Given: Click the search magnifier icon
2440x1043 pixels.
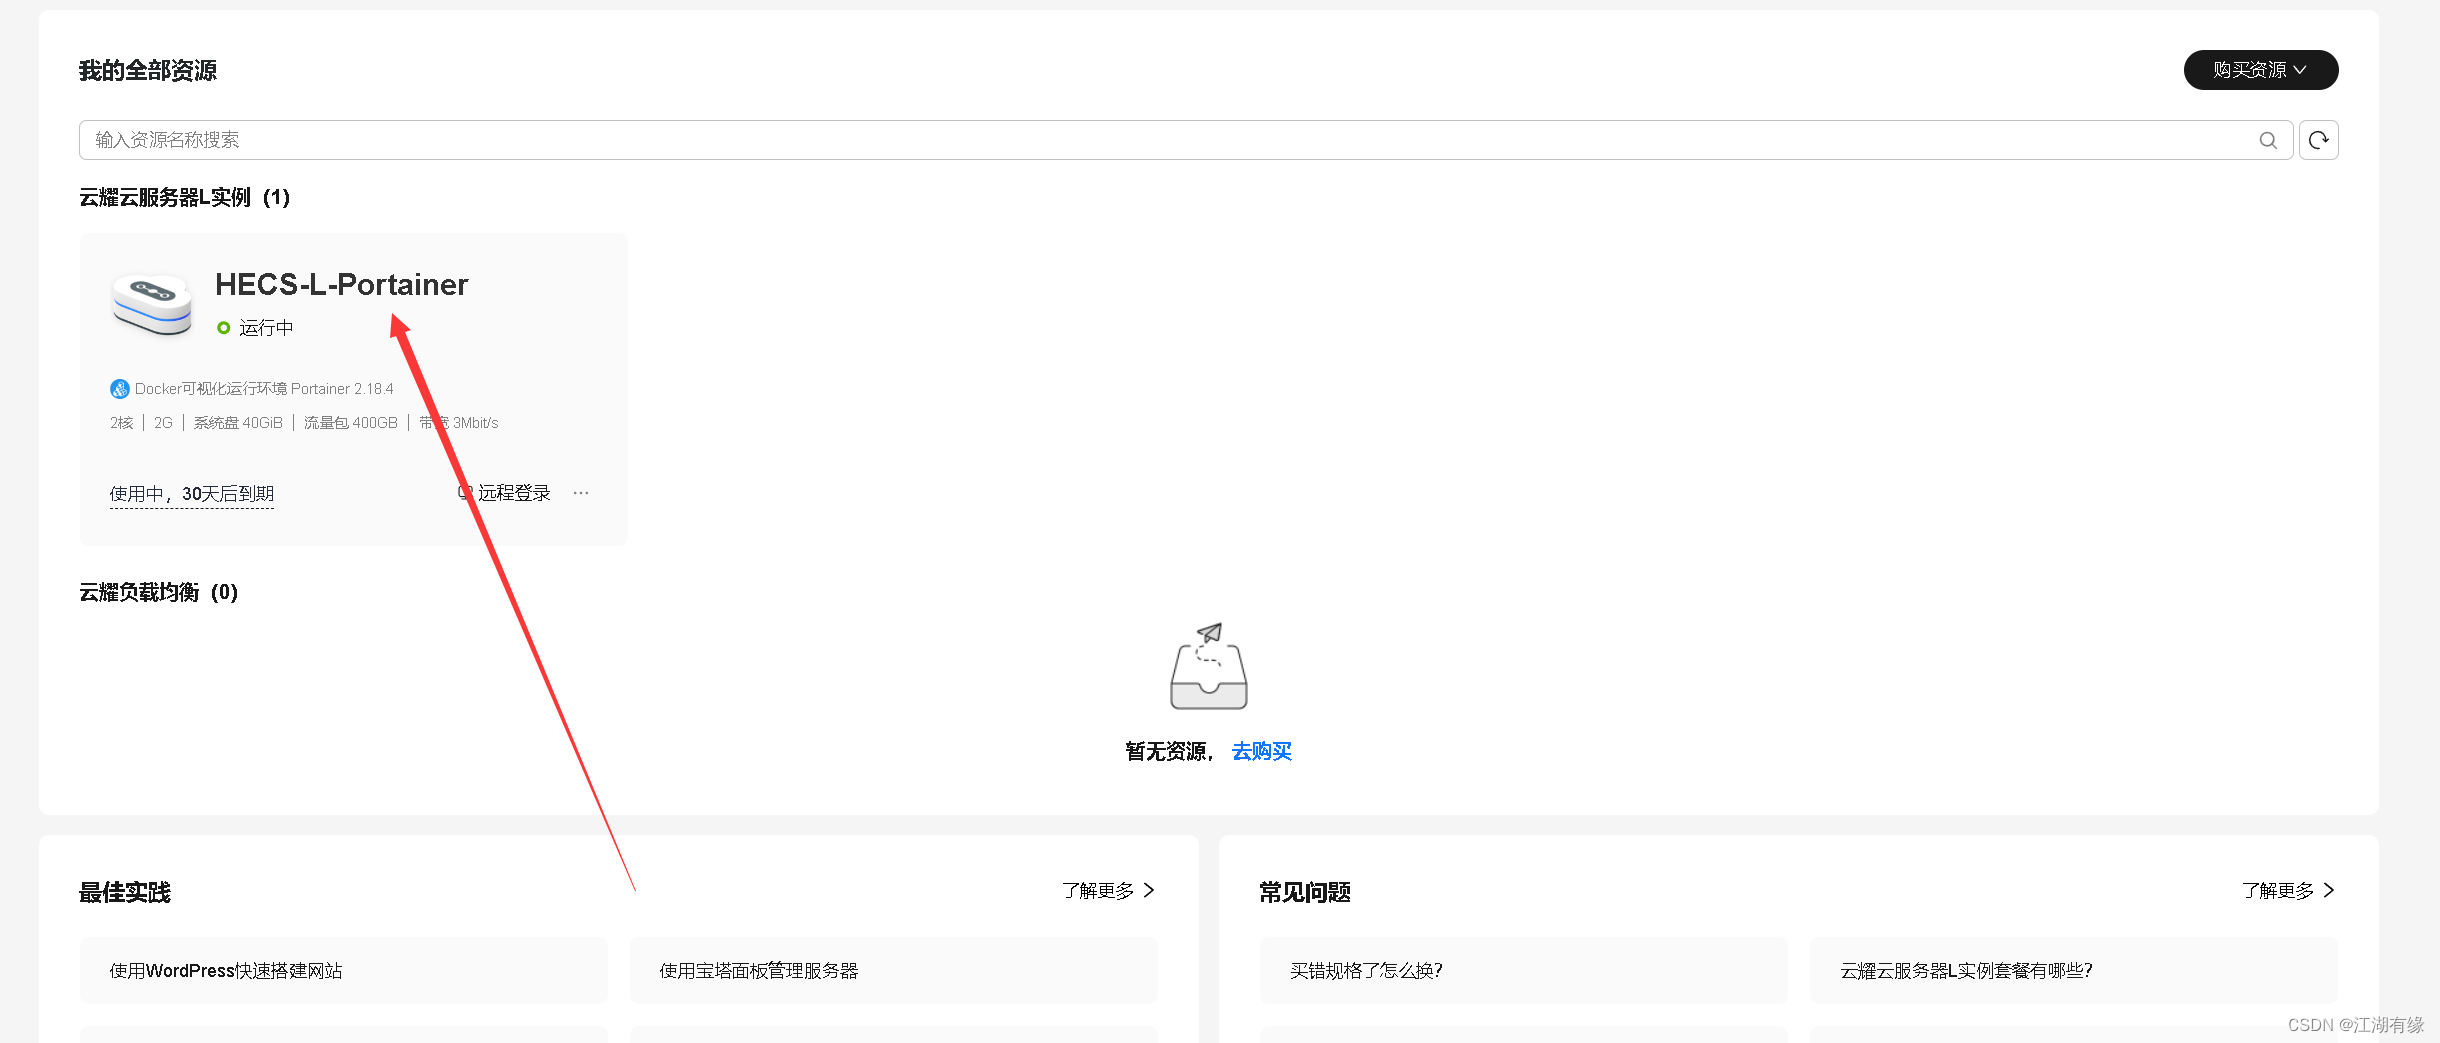Looking at the screenshot, I should 2268,140.
